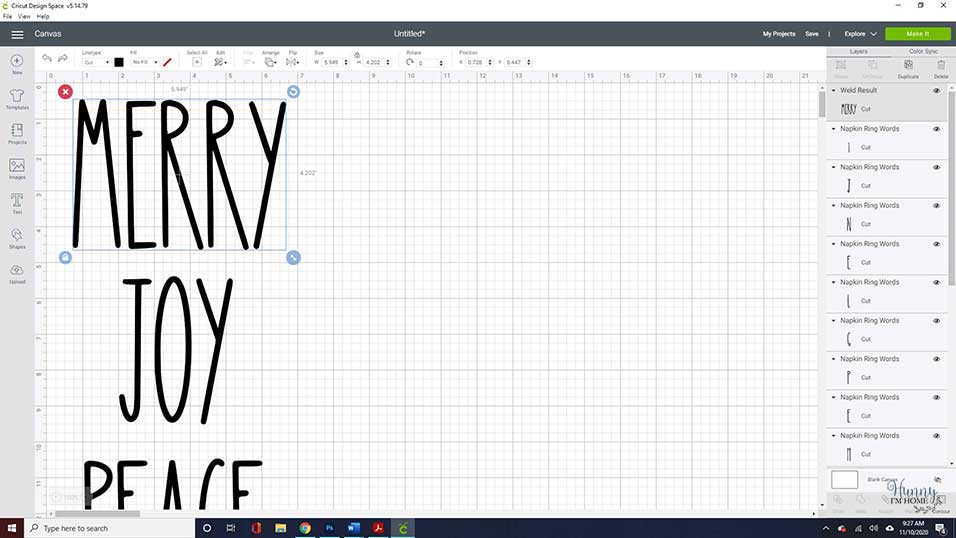
Task: Open the Help menu
Action: click(x=43, y=16)
